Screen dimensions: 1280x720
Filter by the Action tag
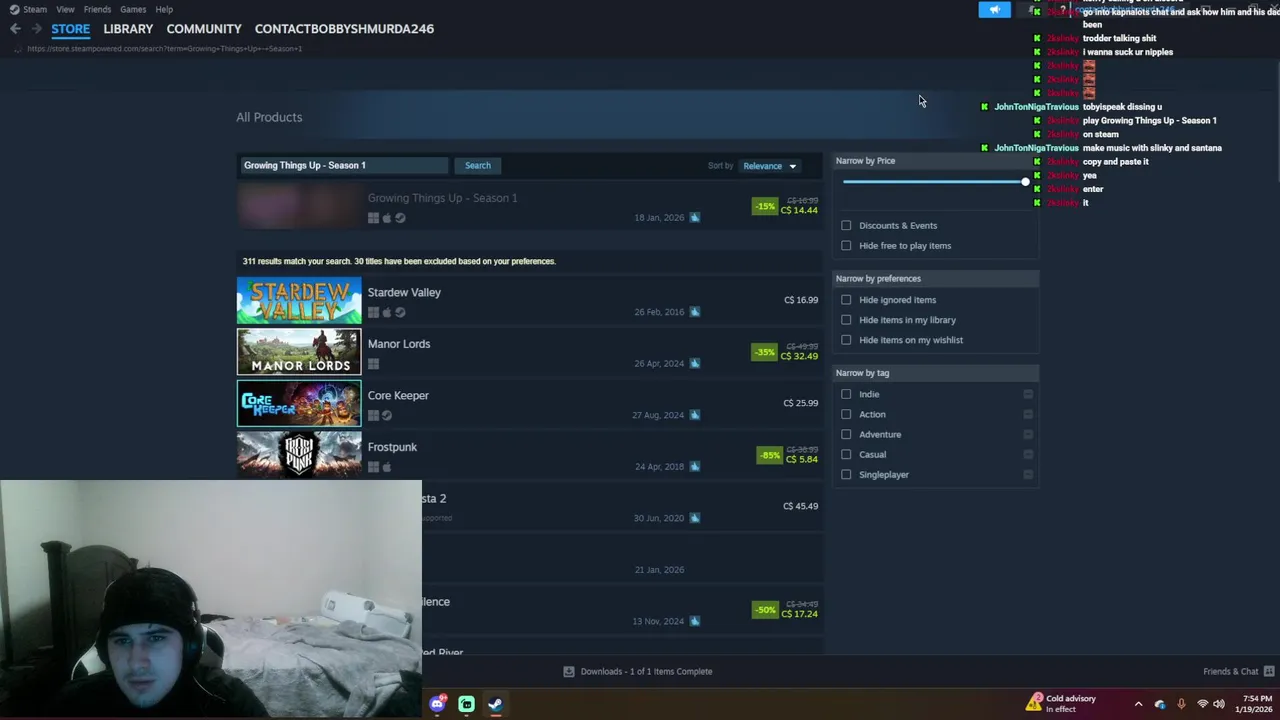coord(846,414)
